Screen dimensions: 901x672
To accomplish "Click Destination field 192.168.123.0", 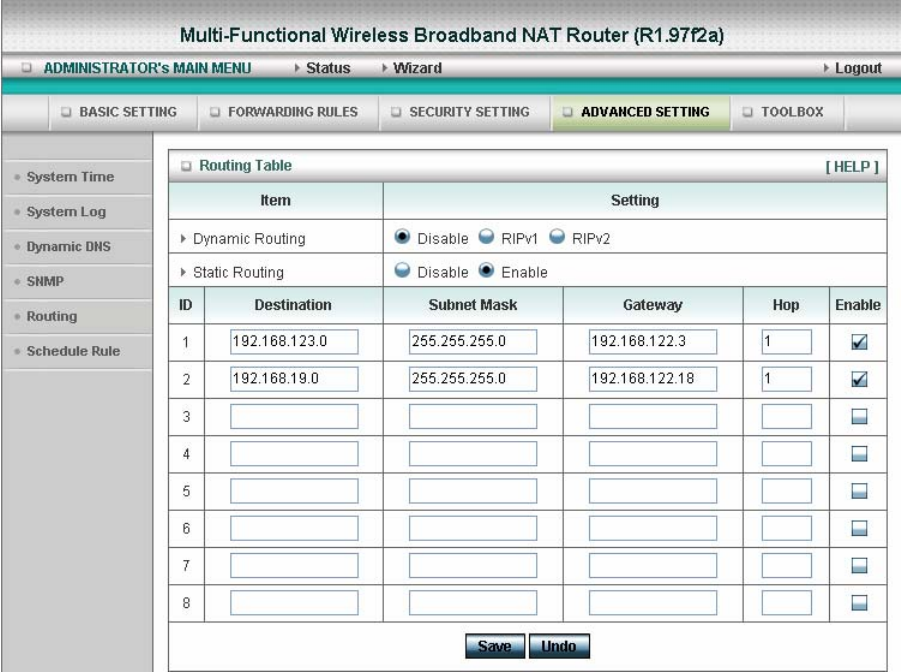I will (294, 341).
